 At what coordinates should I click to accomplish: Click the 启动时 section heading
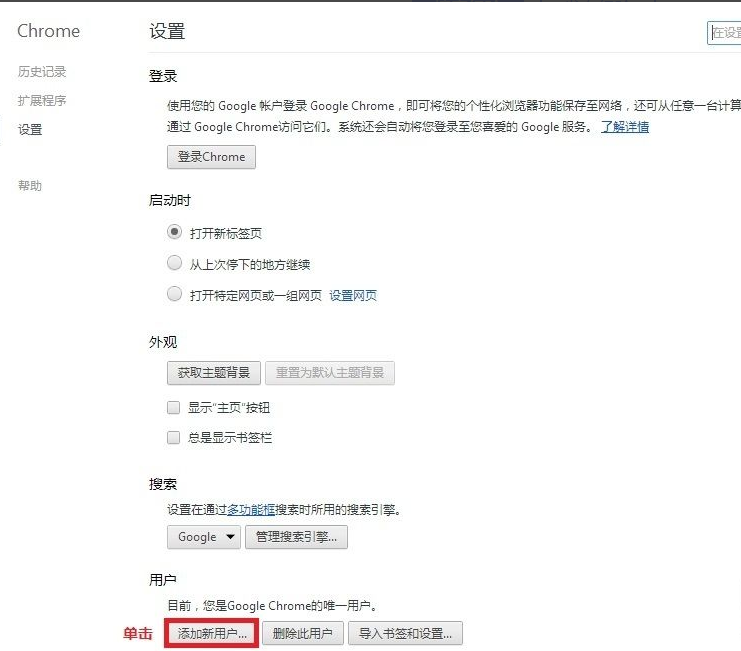point(170,200)
